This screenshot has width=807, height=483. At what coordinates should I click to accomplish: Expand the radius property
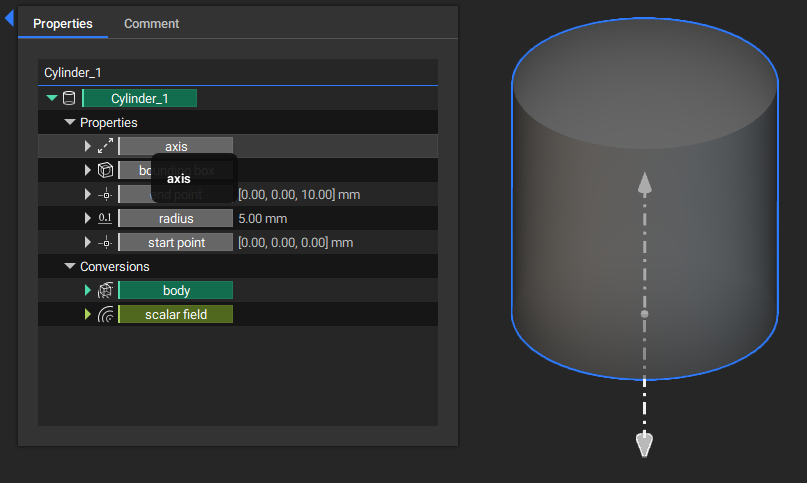[88, 218]
